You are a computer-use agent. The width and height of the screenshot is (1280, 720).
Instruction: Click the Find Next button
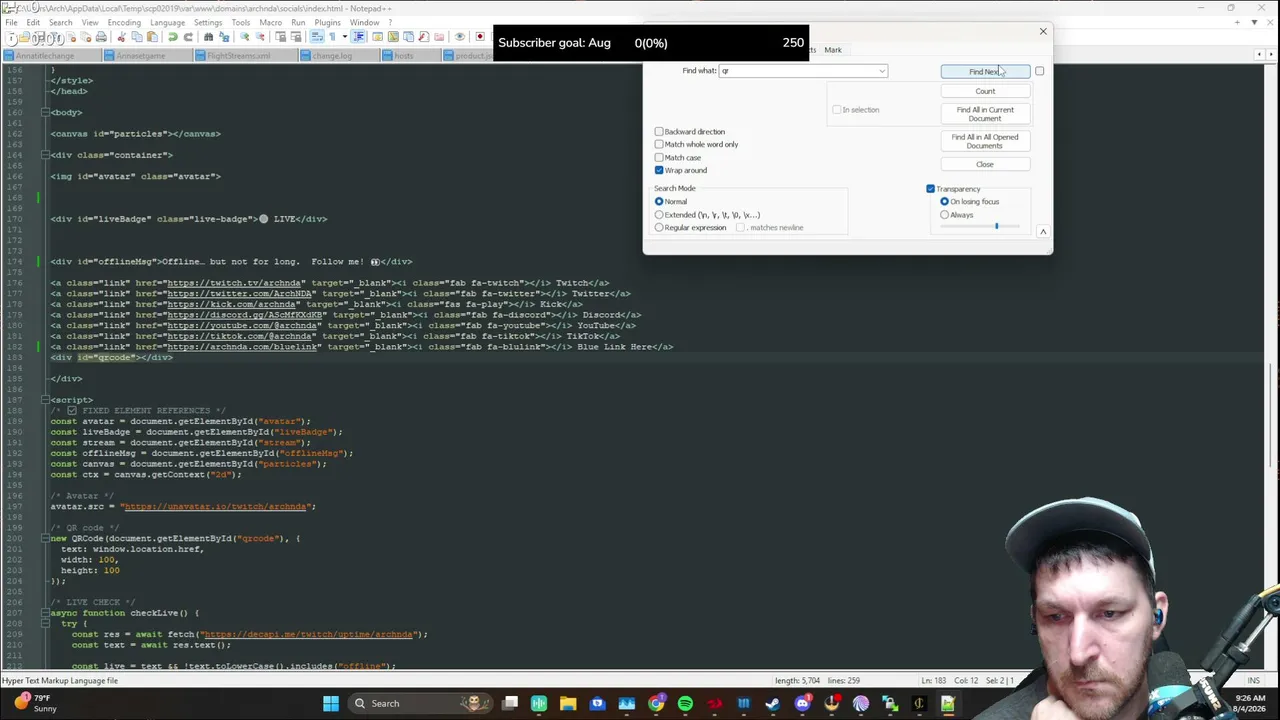[x=985, y=71]
